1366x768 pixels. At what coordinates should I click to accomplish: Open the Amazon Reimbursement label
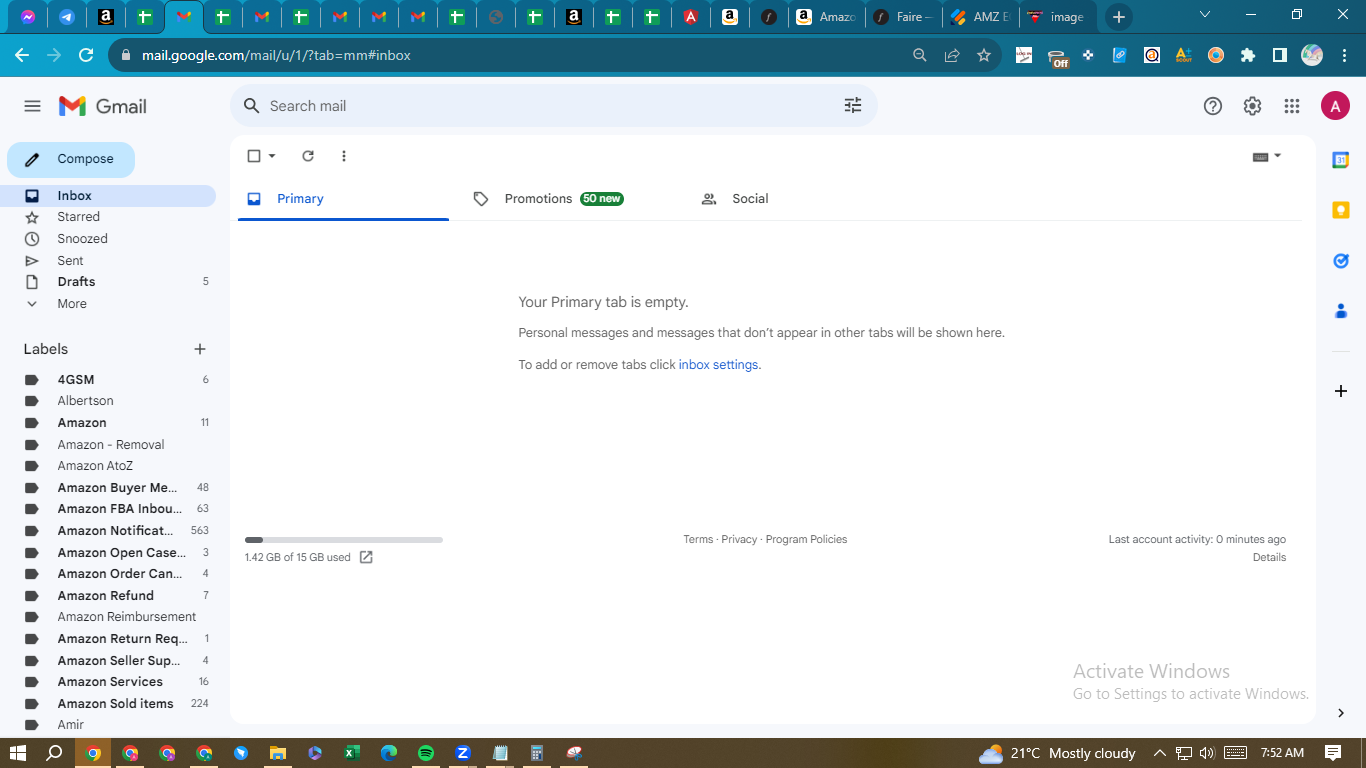[x=127, y=617]
